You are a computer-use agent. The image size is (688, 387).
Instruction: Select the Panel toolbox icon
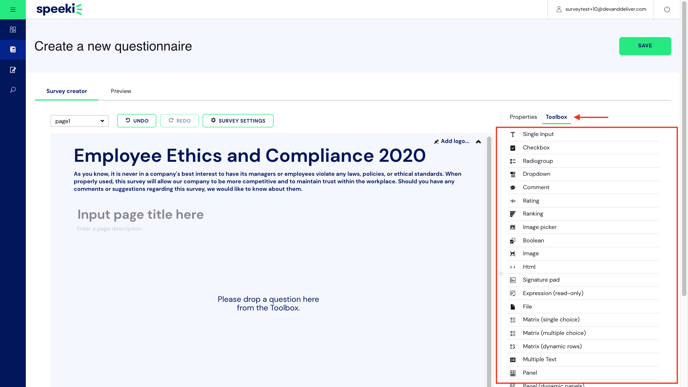512,373
